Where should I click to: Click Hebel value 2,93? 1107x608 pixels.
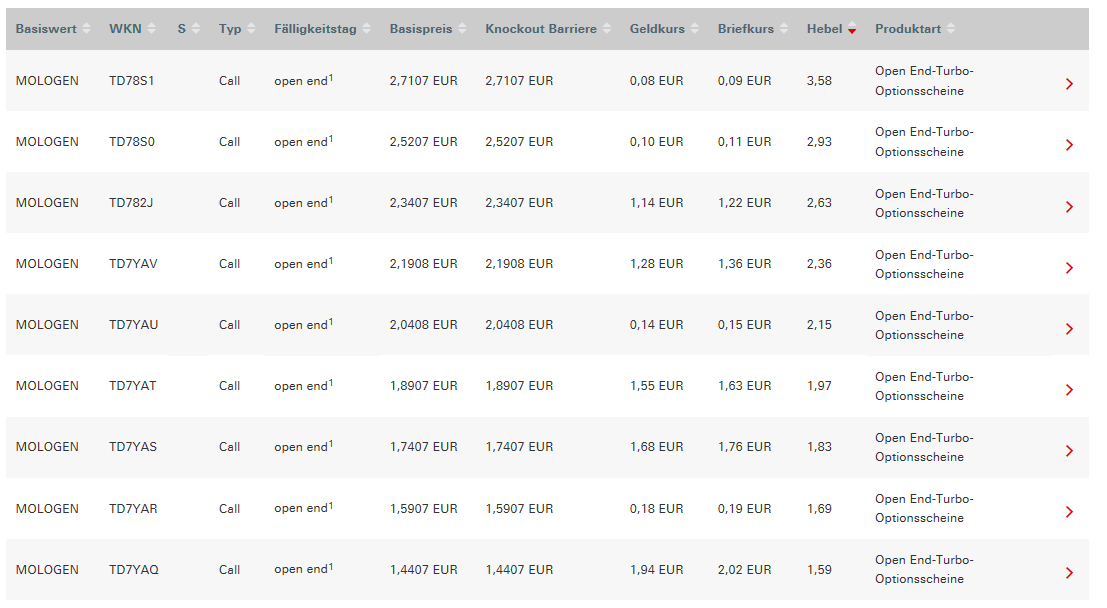tap(820, 142)
